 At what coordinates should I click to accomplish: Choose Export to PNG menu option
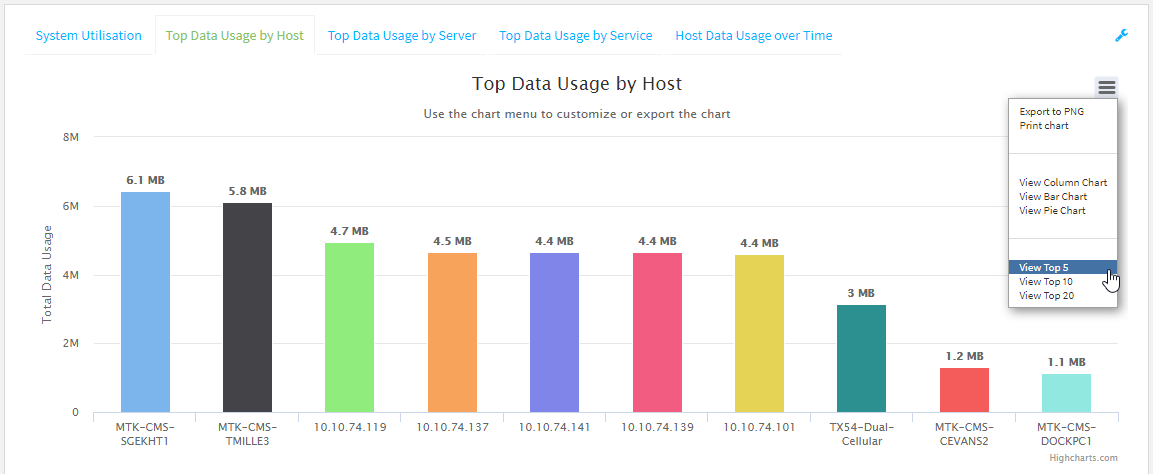(1051, 112)
